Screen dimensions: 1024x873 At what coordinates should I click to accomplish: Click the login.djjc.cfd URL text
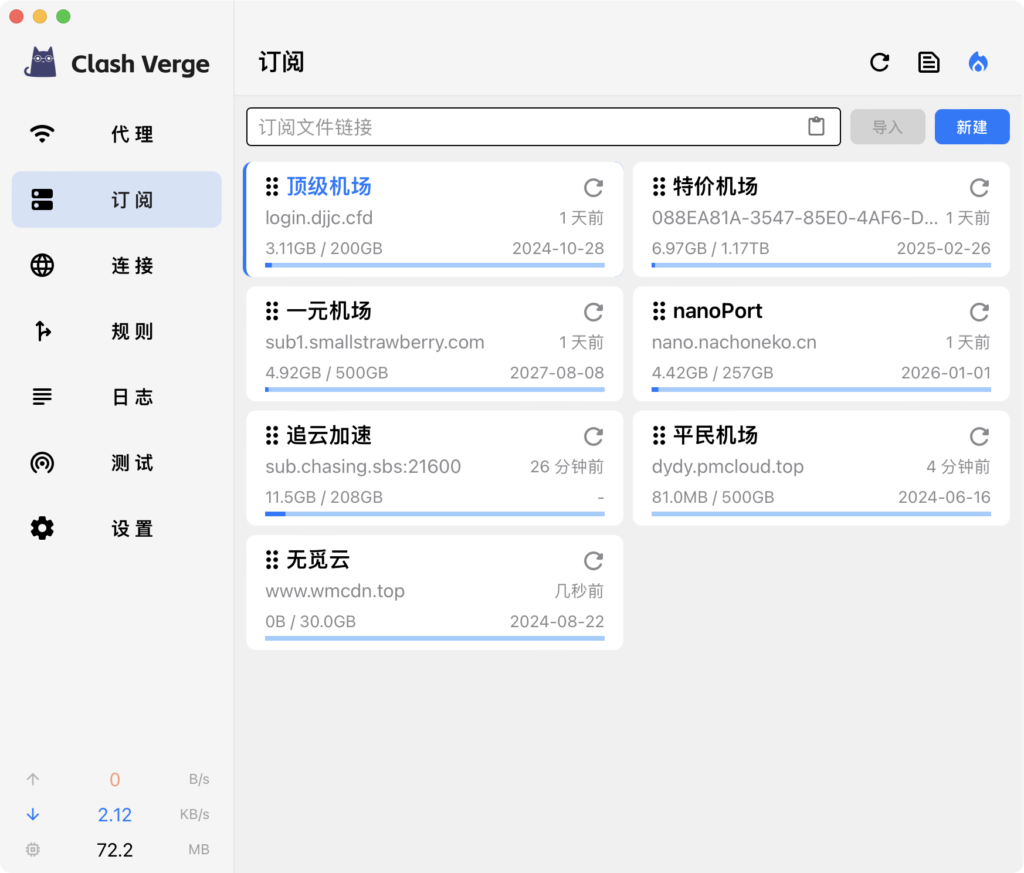[319, 218]
